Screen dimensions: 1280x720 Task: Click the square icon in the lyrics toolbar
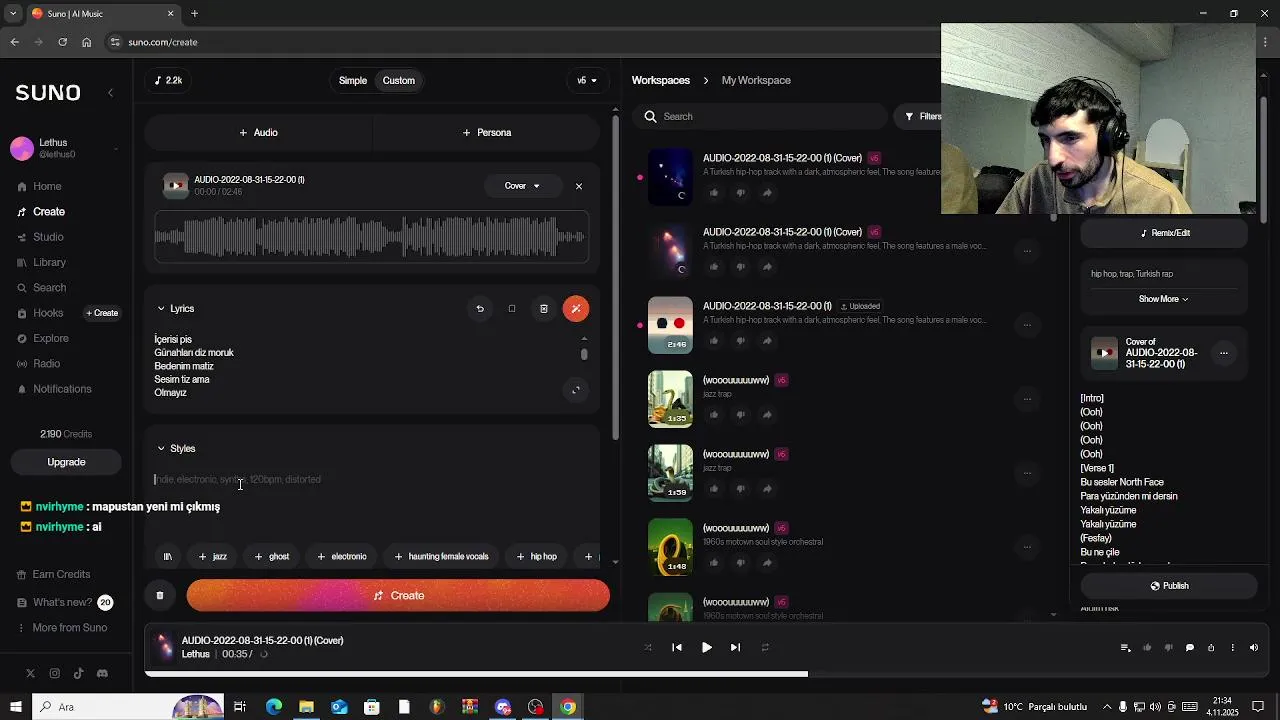512,309
